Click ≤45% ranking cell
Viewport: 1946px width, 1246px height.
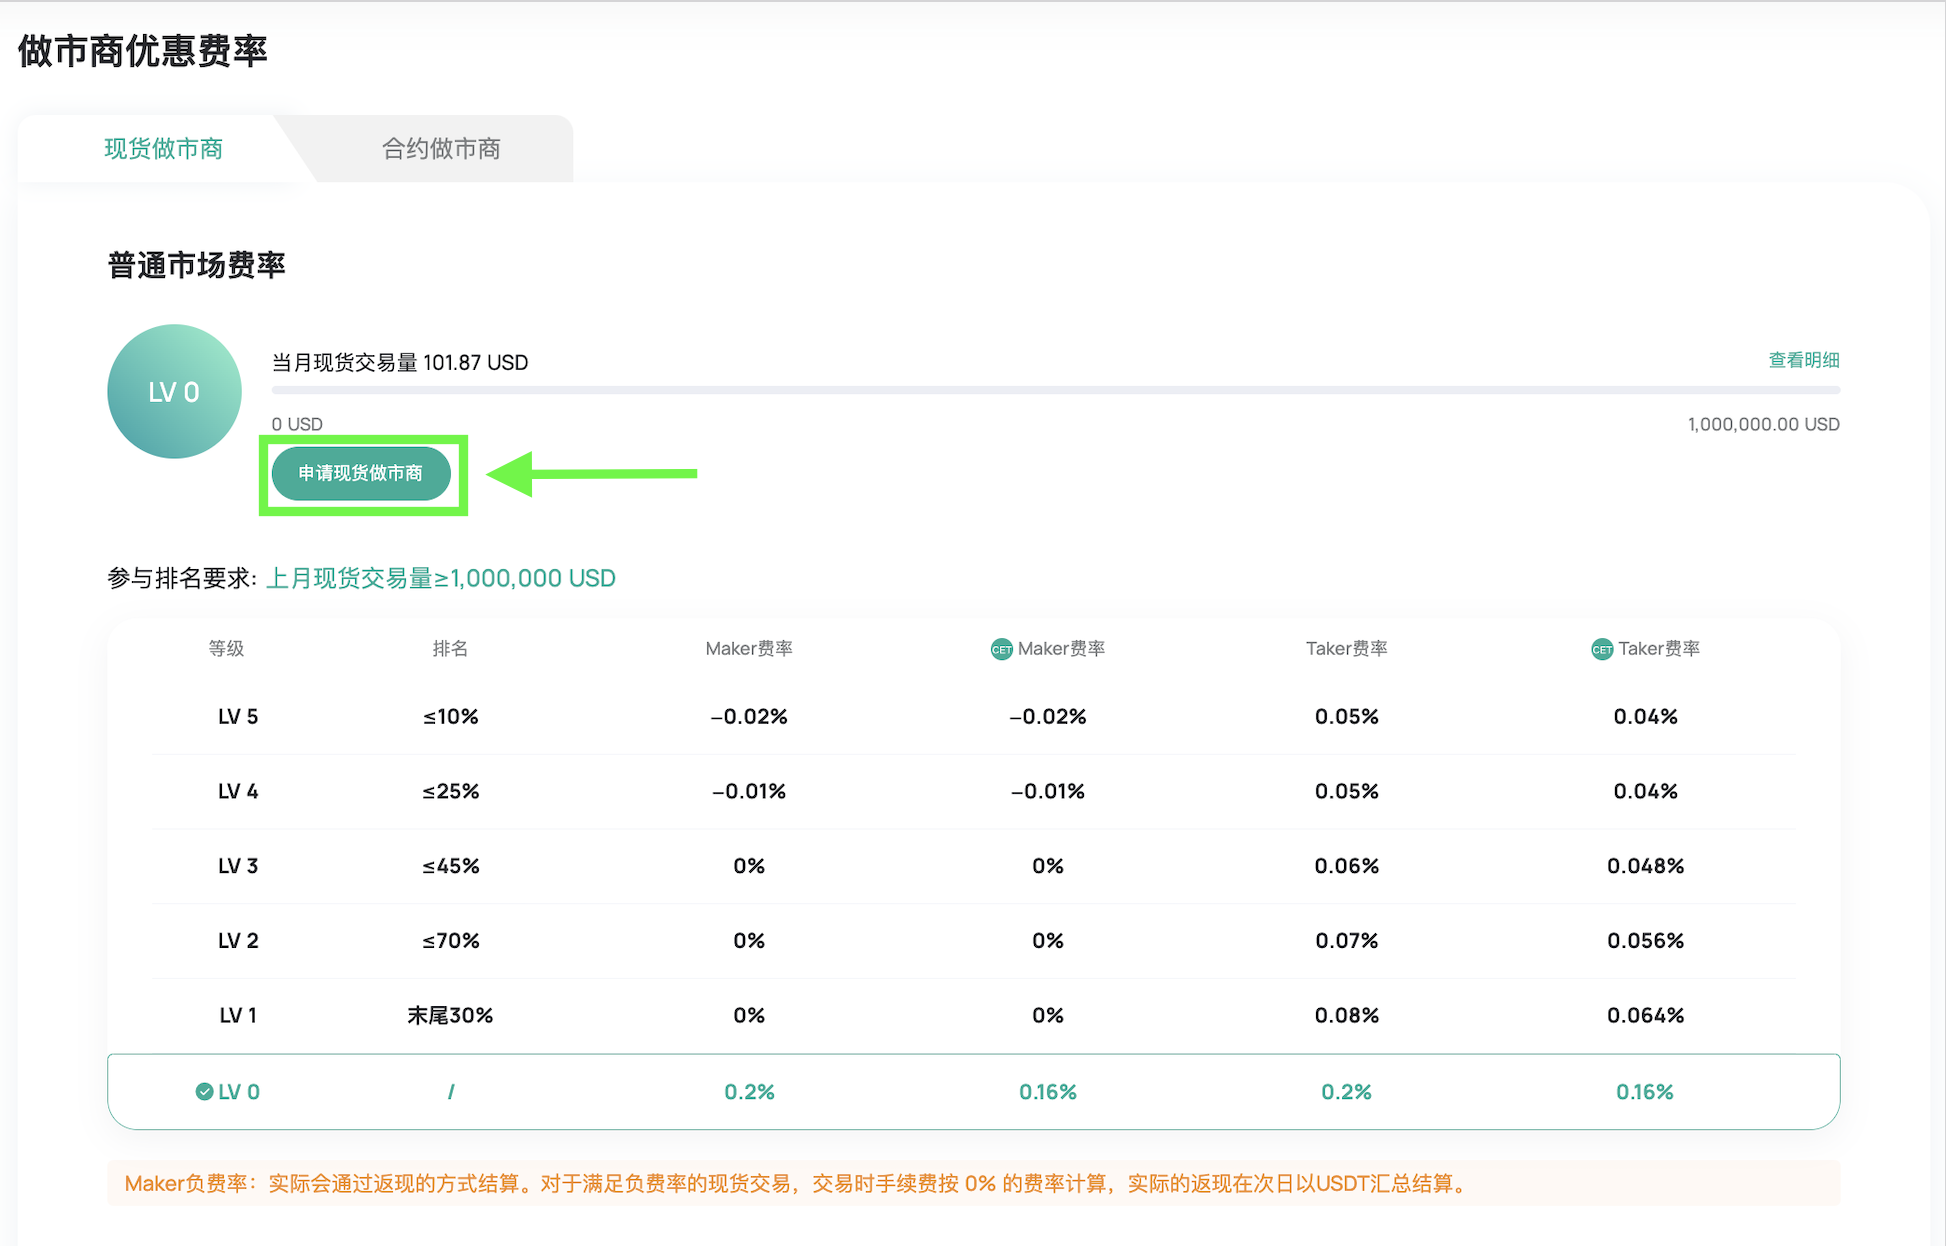(x=450, y=866)
